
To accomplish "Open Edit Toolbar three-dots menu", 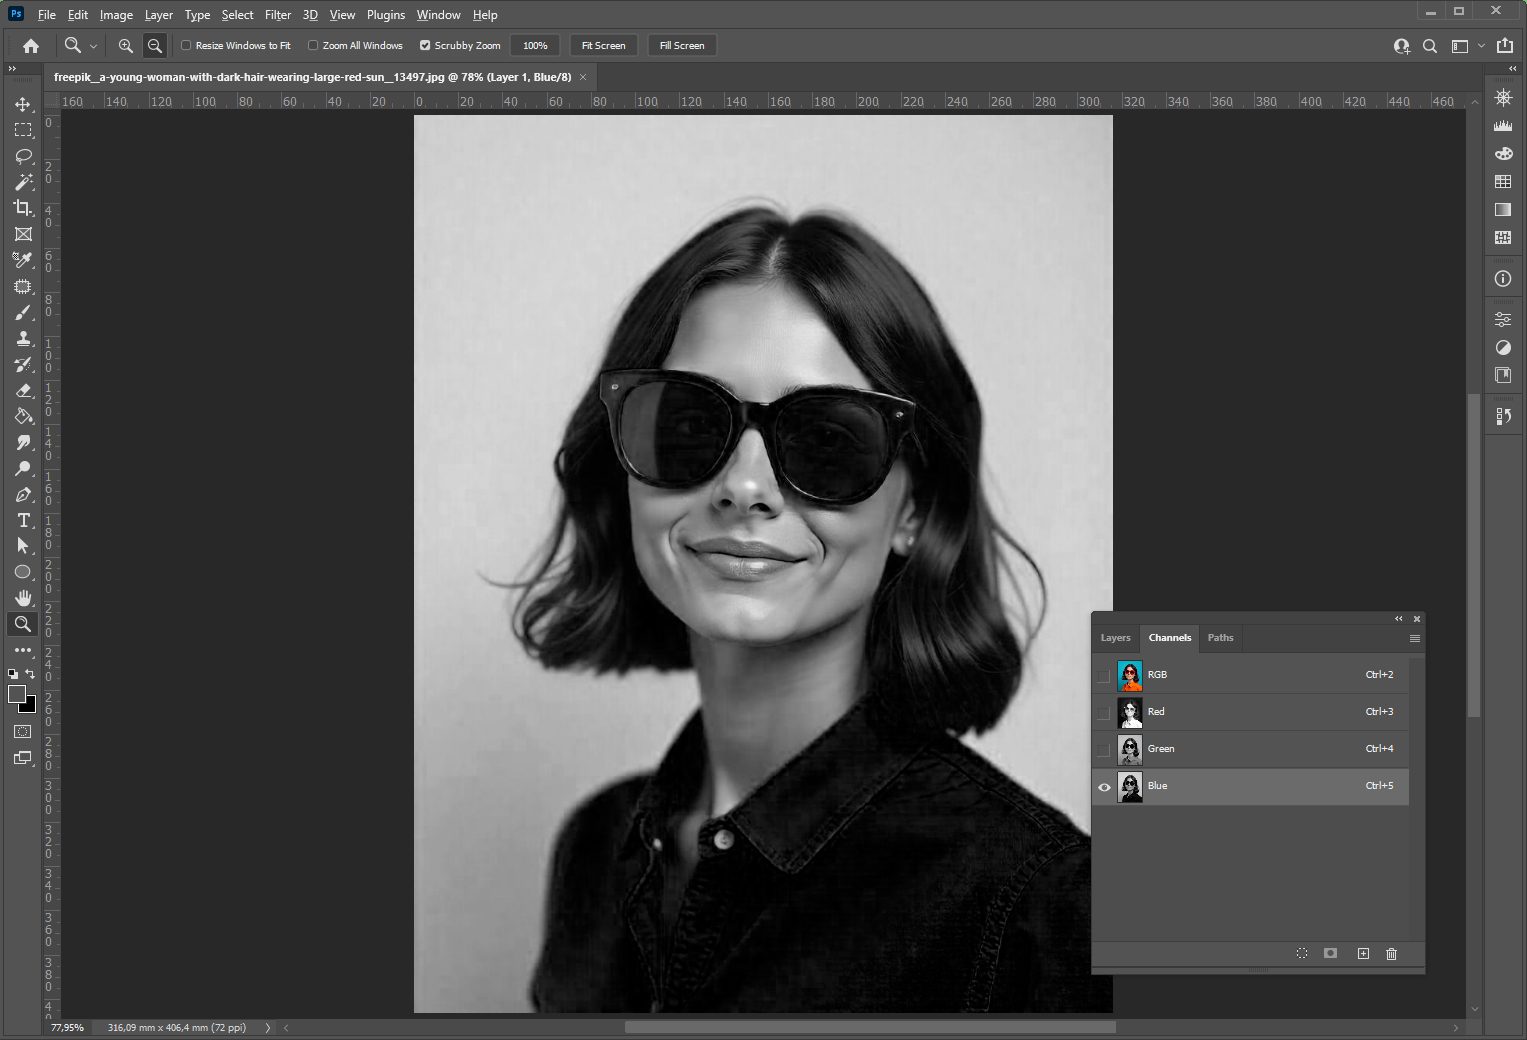I will [23, 650].
